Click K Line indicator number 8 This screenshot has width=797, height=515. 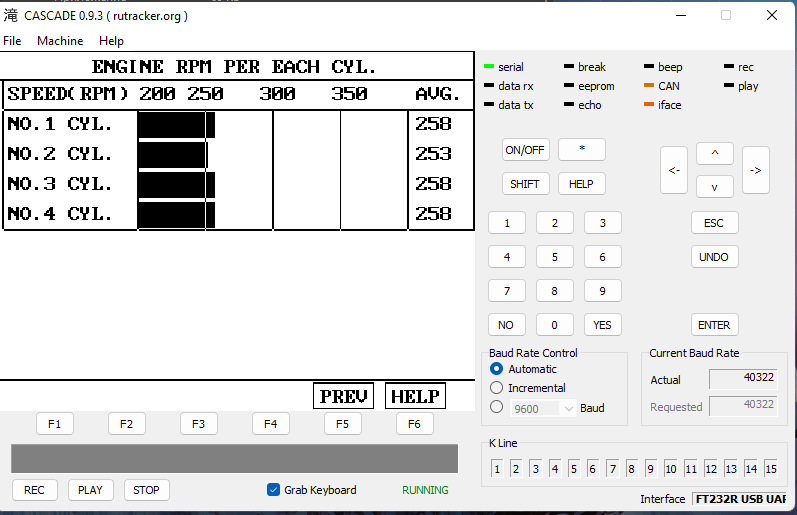(632, 468)
